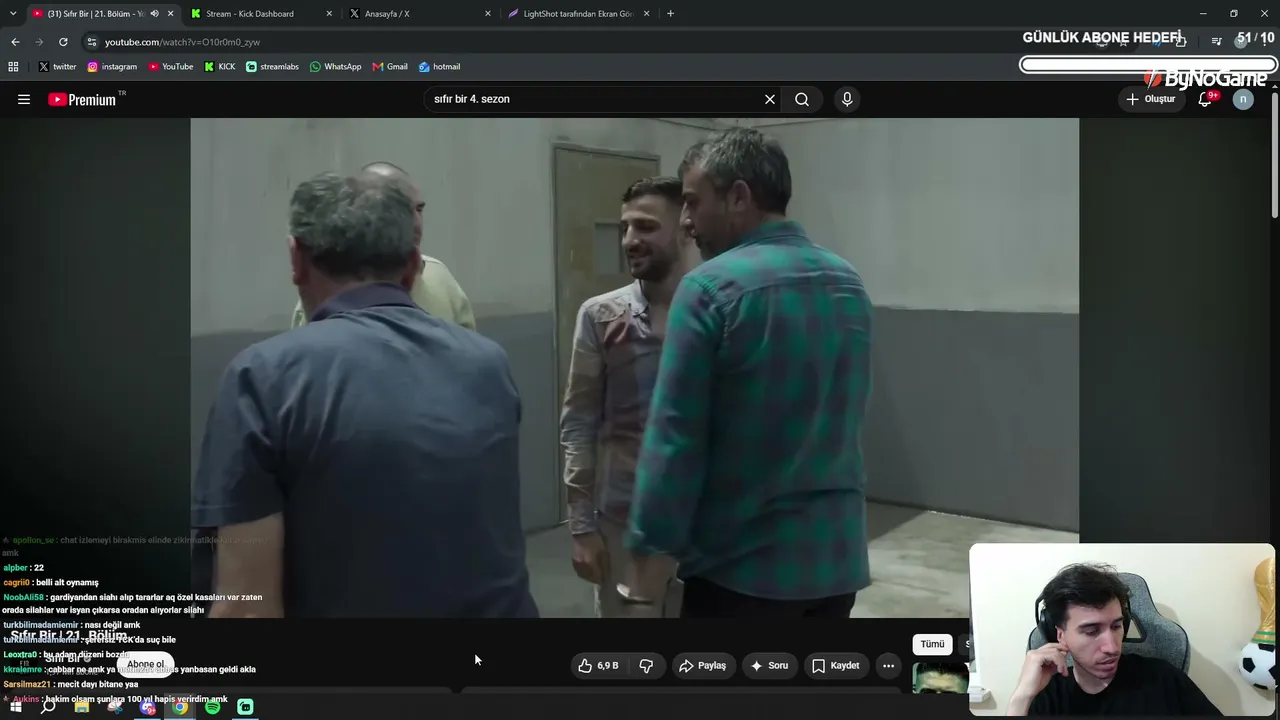Open the Gmail bookmark
Screen dimensions: 1280x720
point(390,67)
